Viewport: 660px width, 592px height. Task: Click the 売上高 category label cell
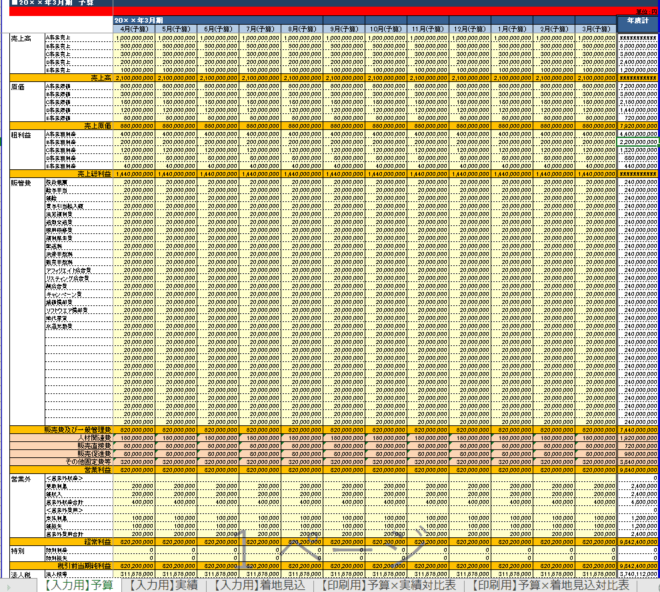point(20,37)
